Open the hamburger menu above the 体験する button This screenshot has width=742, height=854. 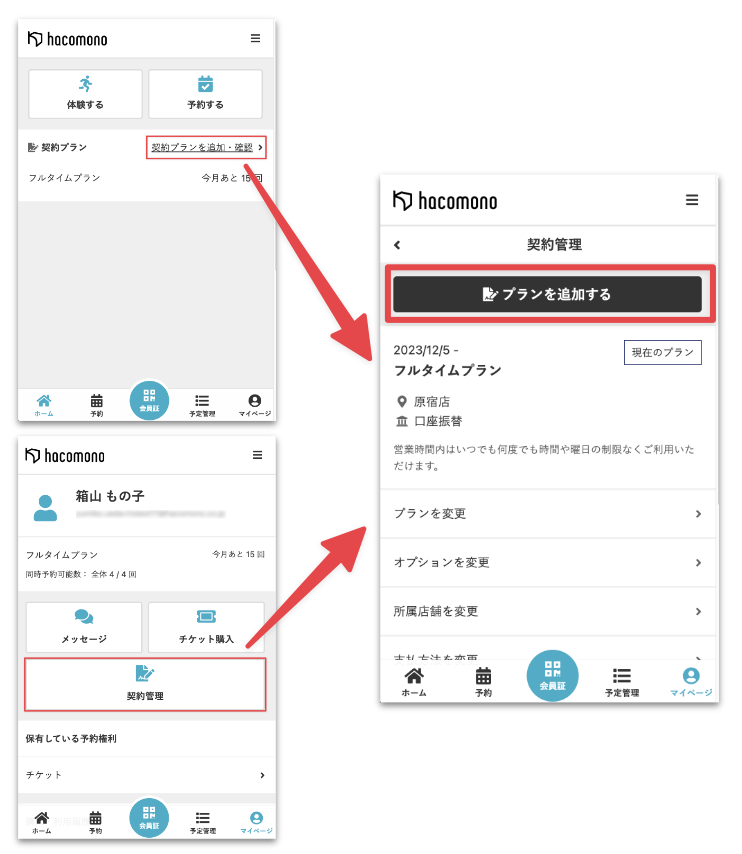coord(255,38)
